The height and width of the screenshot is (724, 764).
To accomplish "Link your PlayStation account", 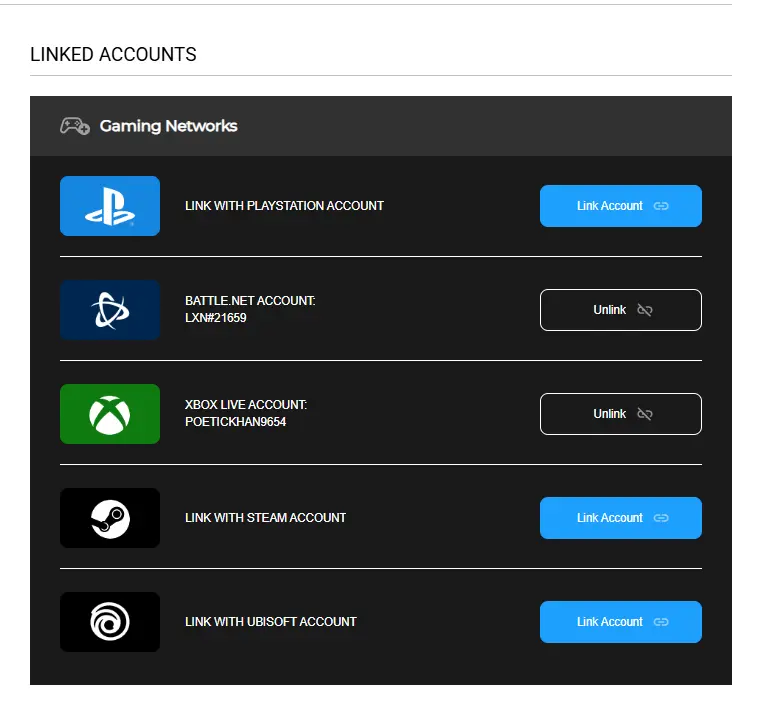I will [621, 206].
